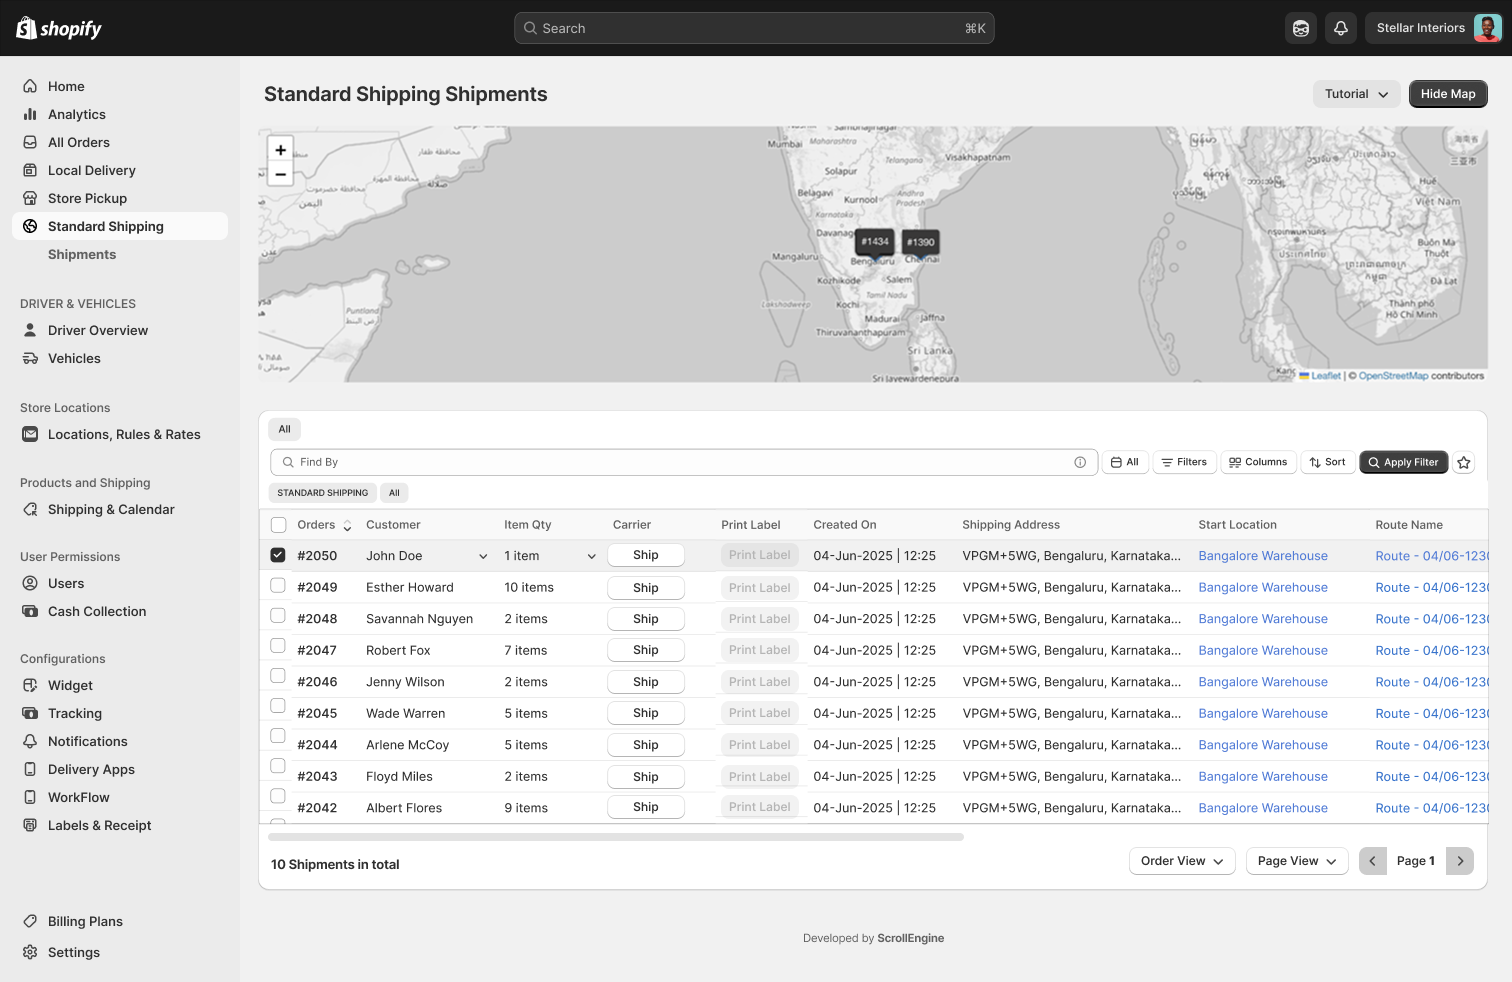The height and width of the screenshot is (982, 1512).
Task: Toggle the select all orders checkbox
Action: pos(278,525)
